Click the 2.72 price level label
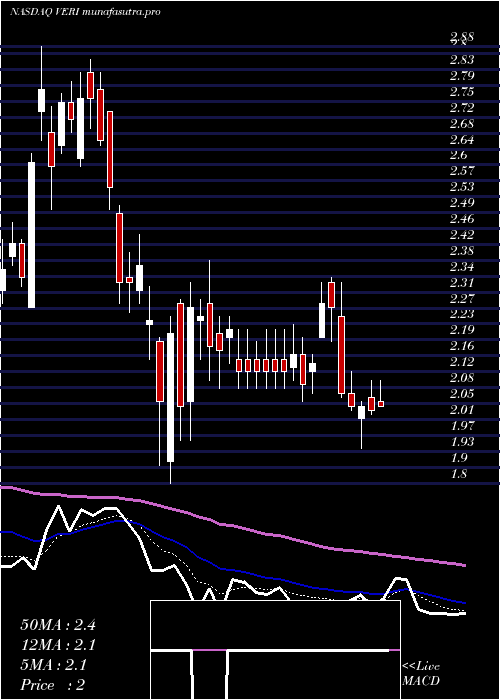500x700 pixels. (462, 108)
